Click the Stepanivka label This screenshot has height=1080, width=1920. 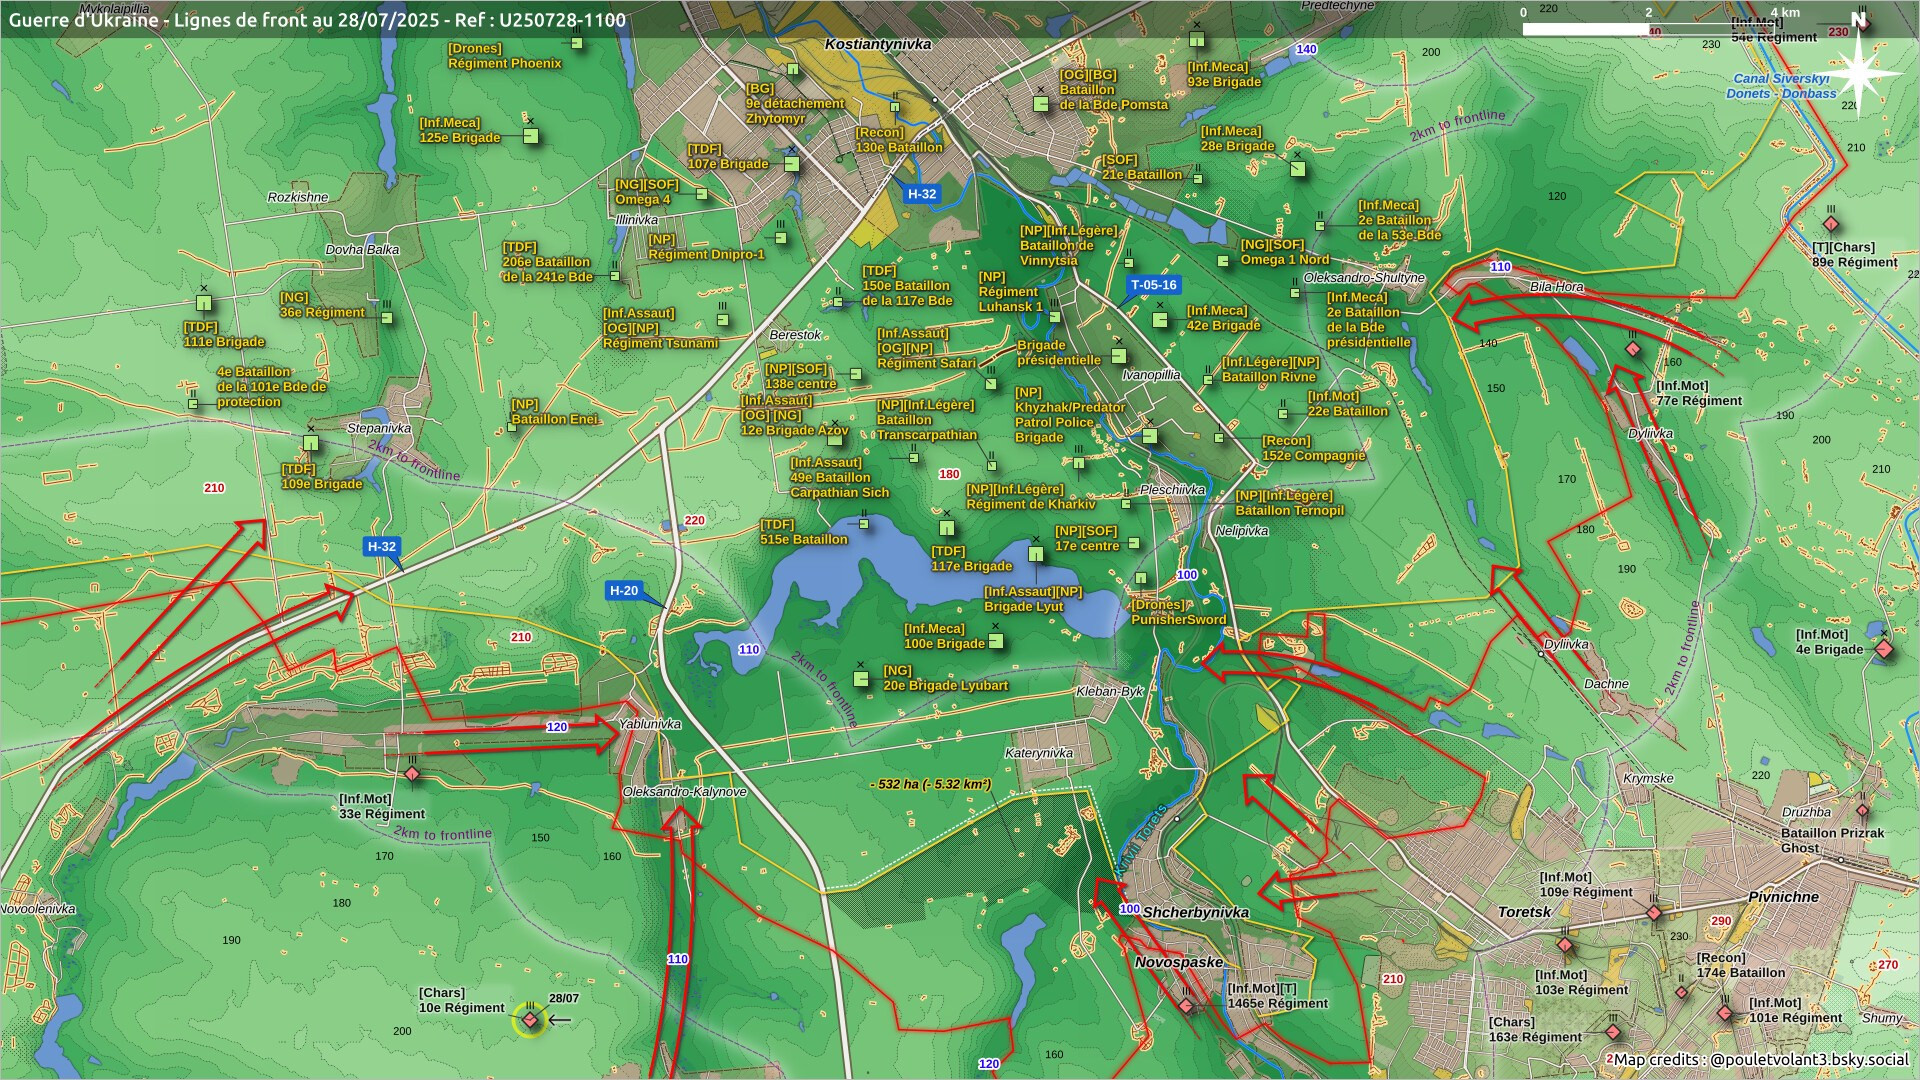(379, 428)
